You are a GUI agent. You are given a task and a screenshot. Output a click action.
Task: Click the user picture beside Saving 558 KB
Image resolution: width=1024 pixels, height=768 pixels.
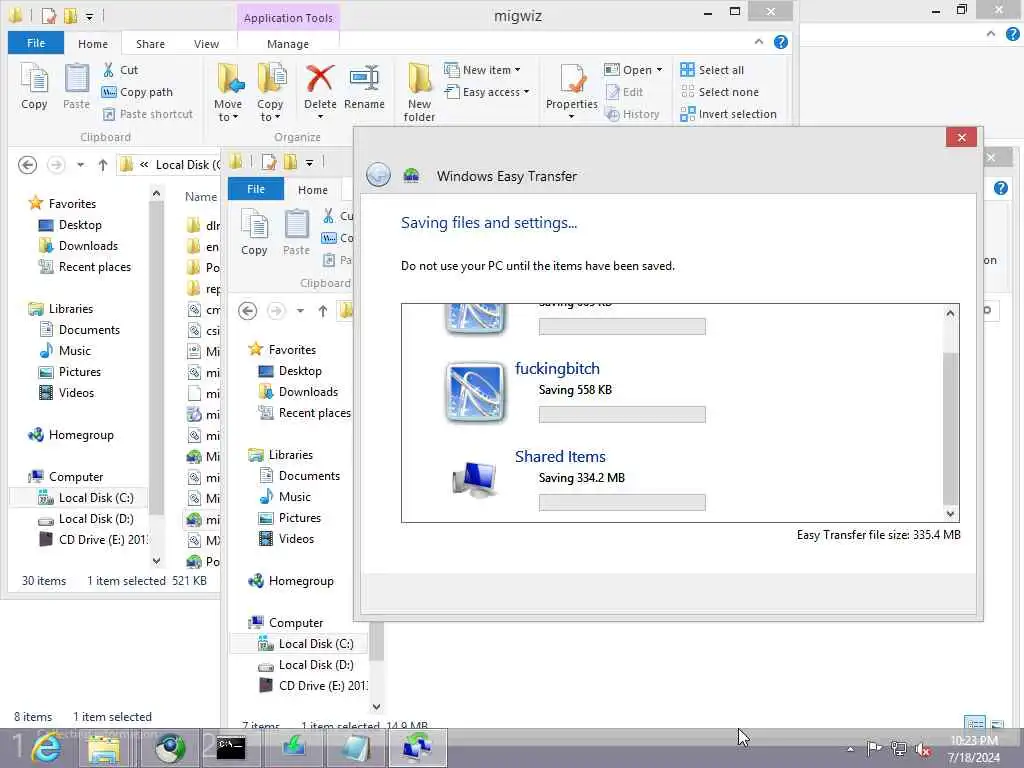pyautogui.click(x=475, y=392)
